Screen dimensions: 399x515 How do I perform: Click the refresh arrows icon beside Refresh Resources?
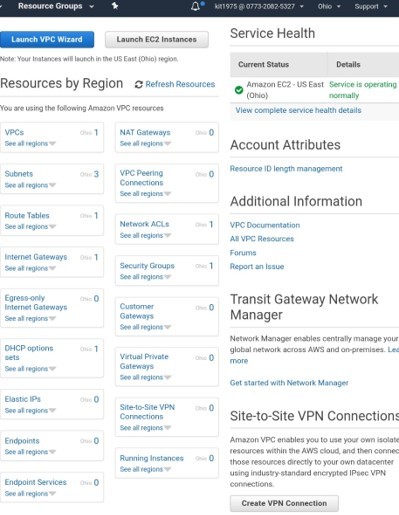pyautogui.click(x=139, y=85)
